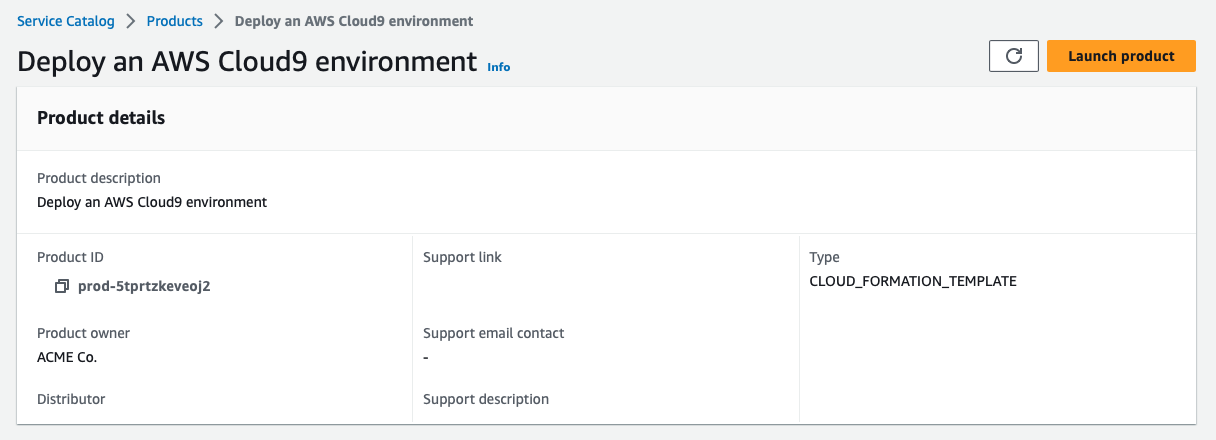Click the chevron after Service Catalog

click(131, 21)
